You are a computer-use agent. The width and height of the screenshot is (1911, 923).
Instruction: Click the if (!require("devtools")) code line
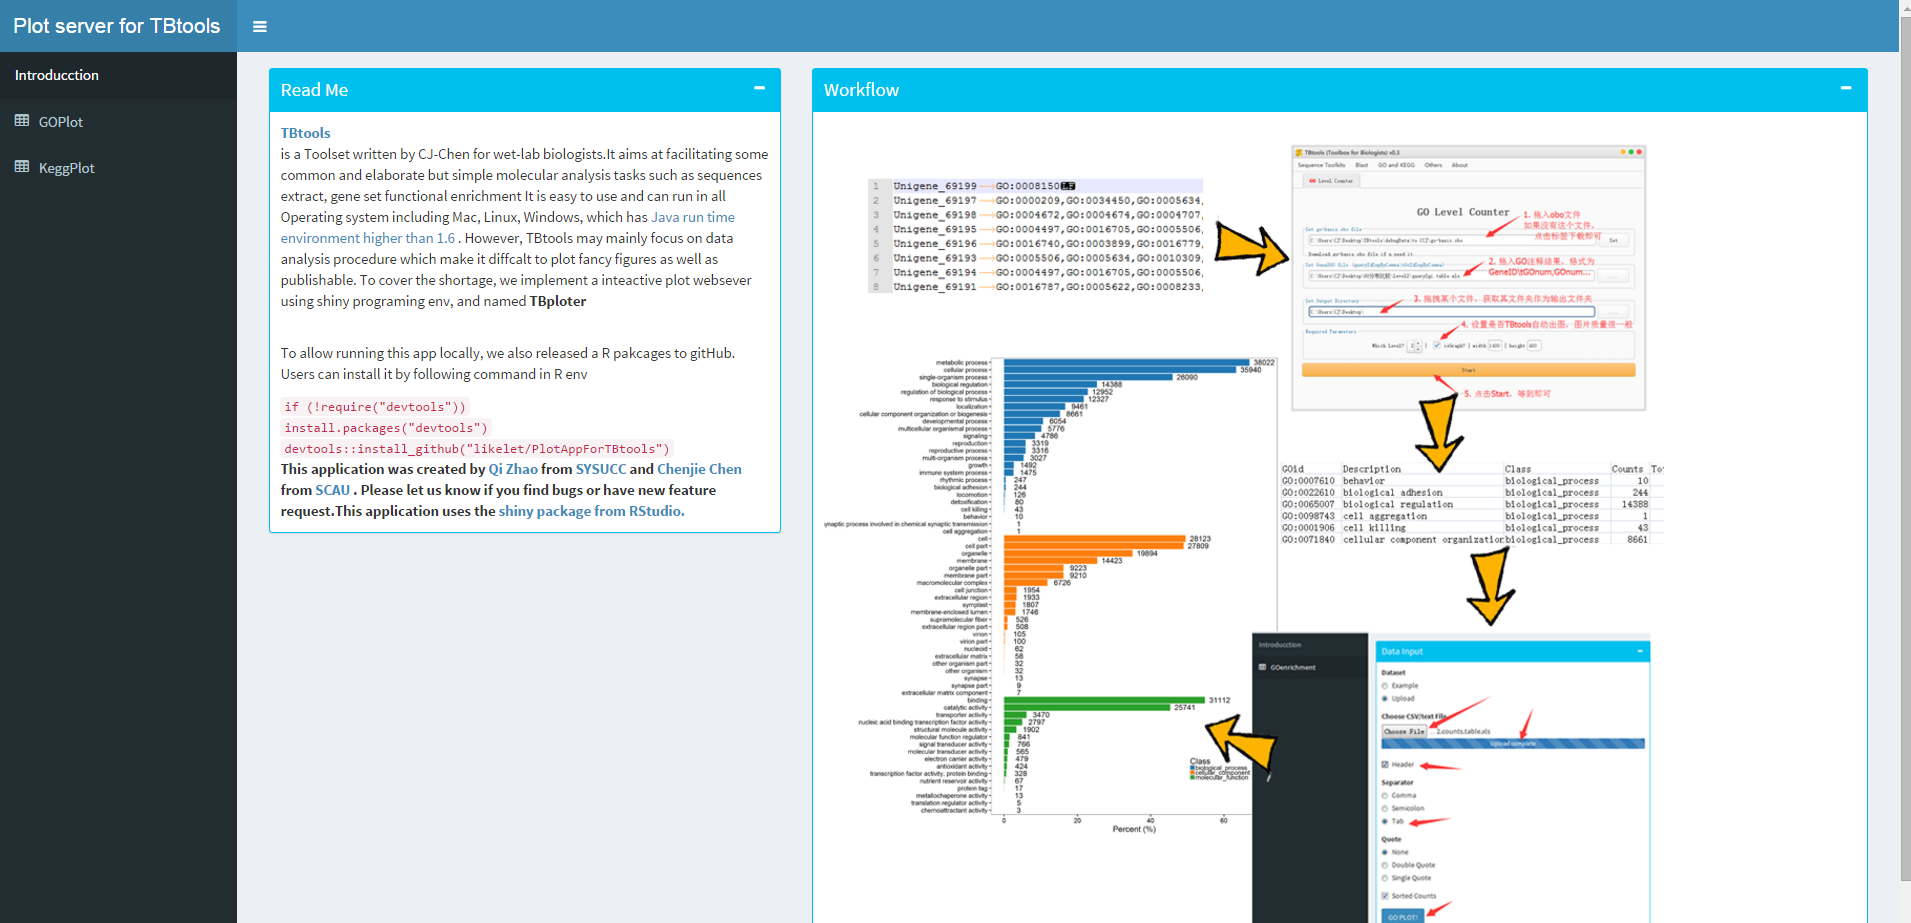pyautogui.click(x=375, y=407)
